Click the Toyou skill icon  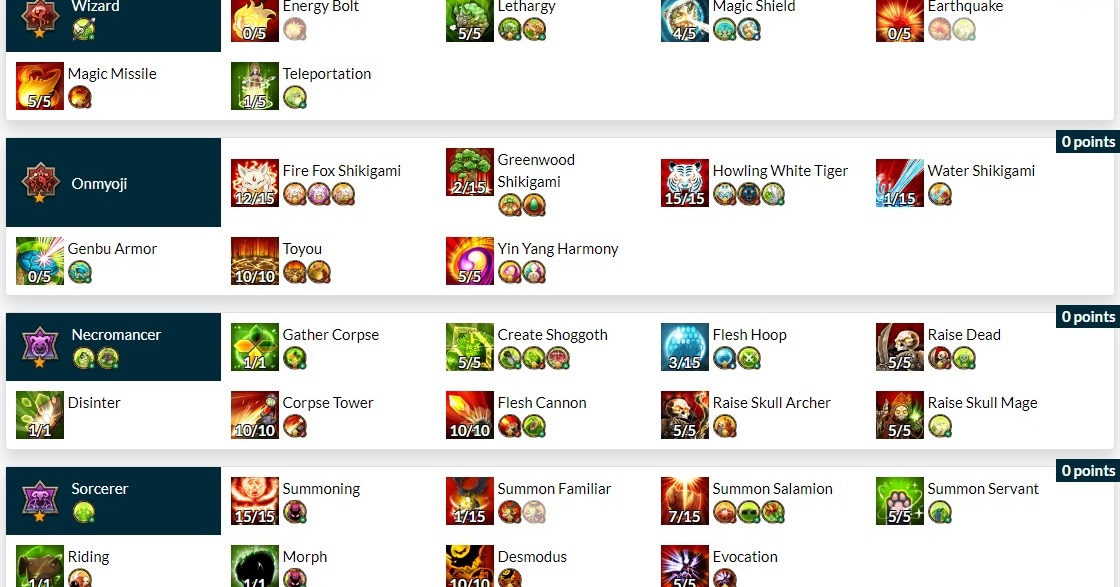pos(255,261)
